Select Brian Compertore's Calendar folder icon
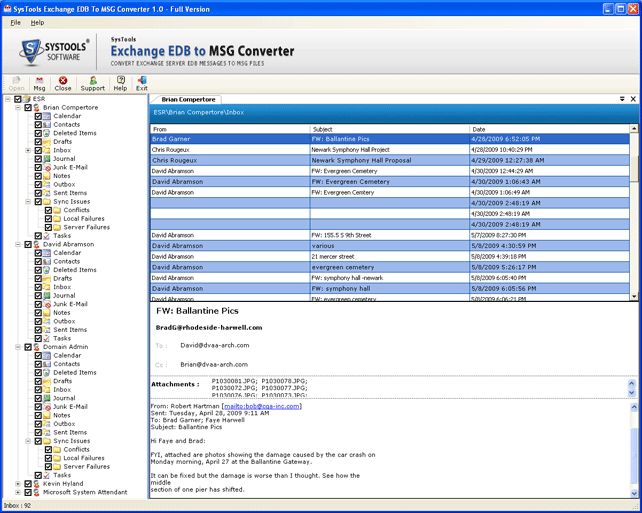Screen dimensions: 642x513 pyautogui.click(x=47, y=116)
